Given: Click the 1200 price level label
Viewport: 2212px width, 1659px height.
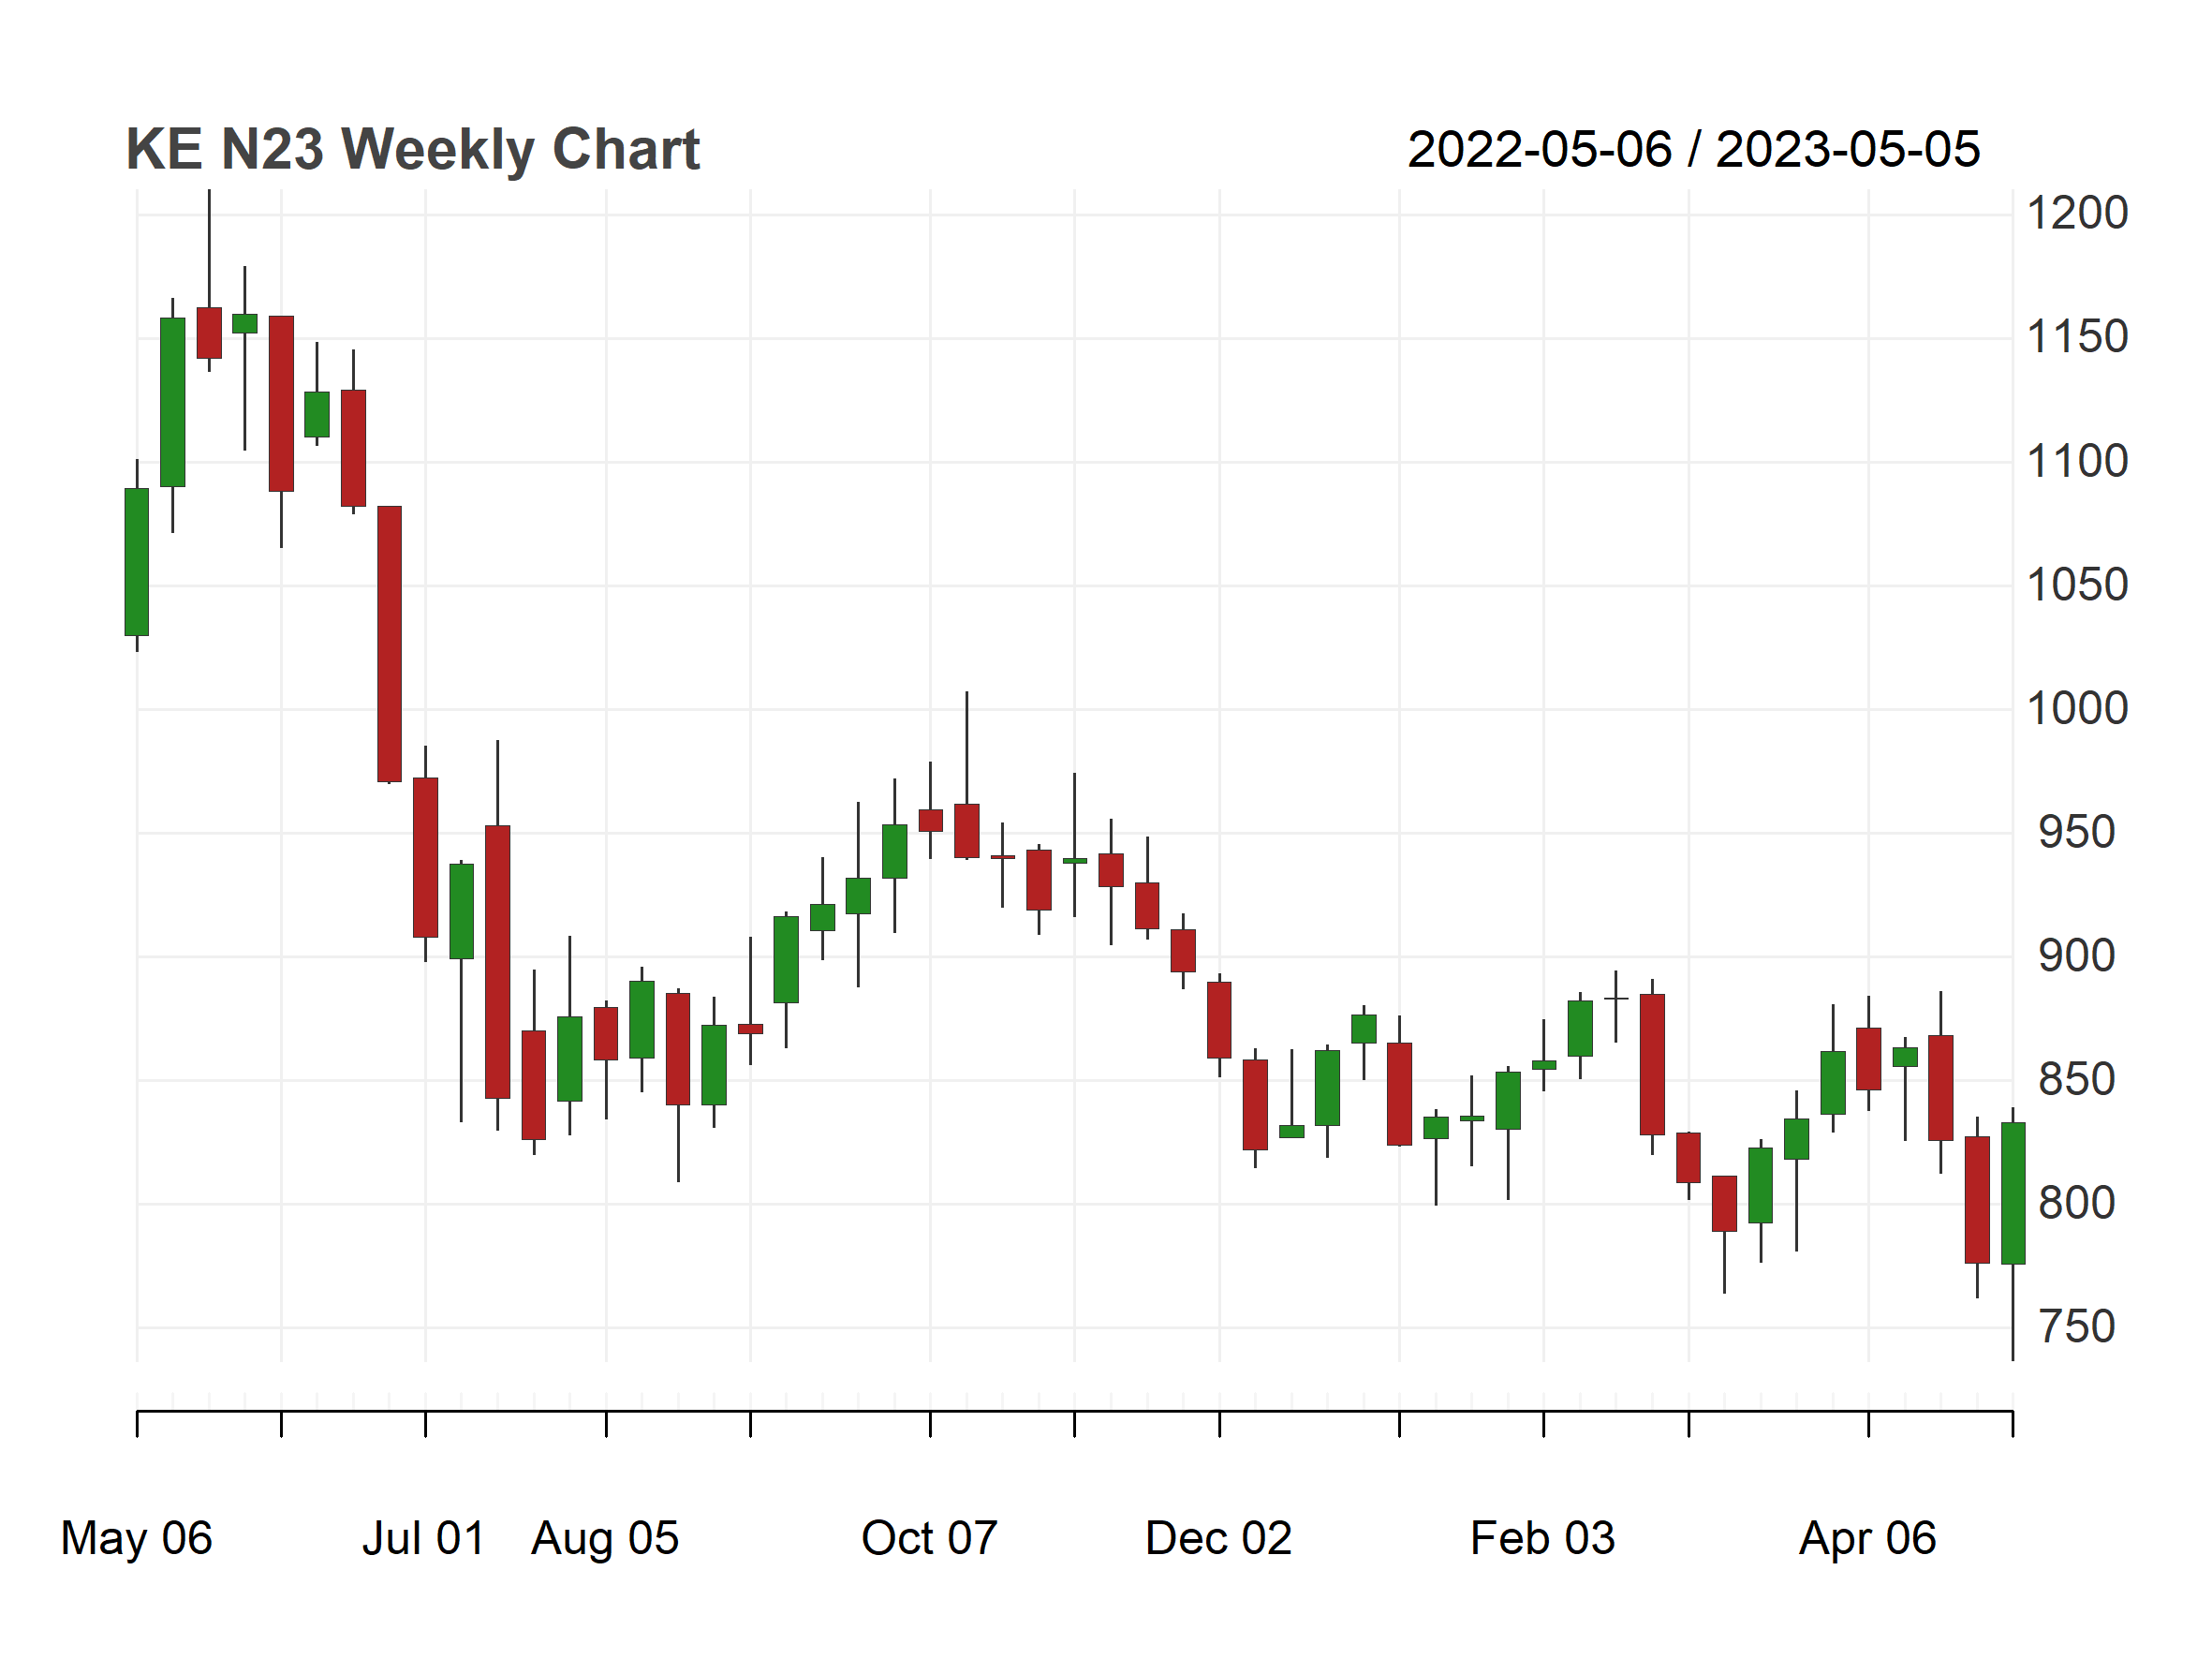Looking at the screenshot, I should [2076, 214].
